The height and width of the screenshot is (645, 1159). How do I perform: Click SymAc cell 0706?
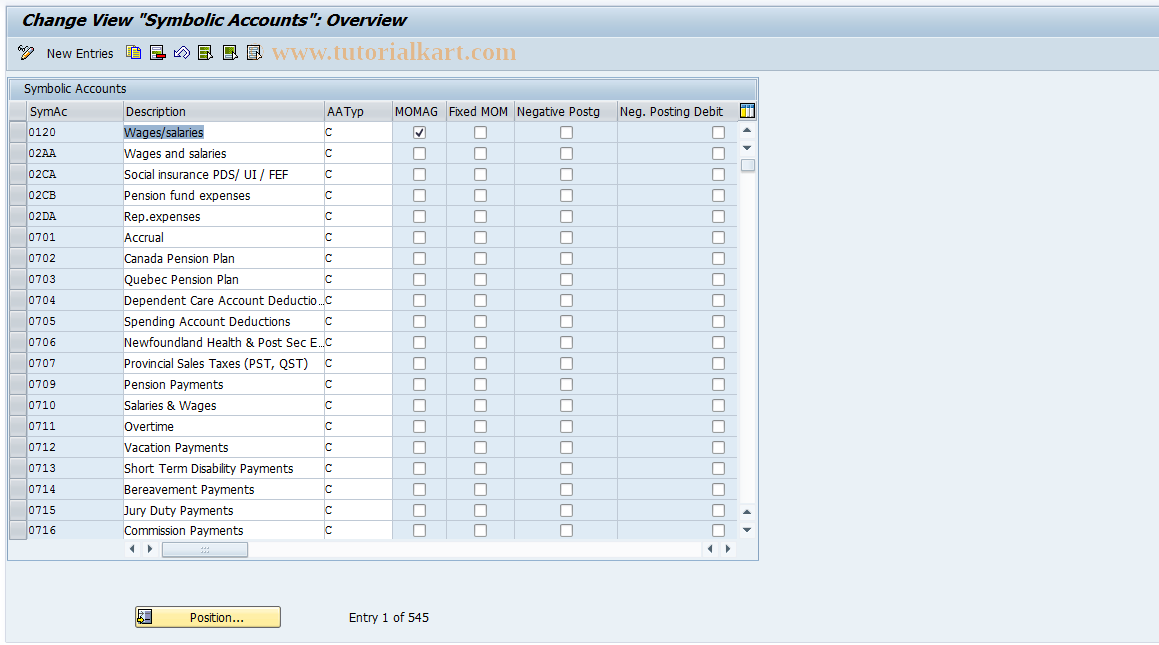pos(75,342)
